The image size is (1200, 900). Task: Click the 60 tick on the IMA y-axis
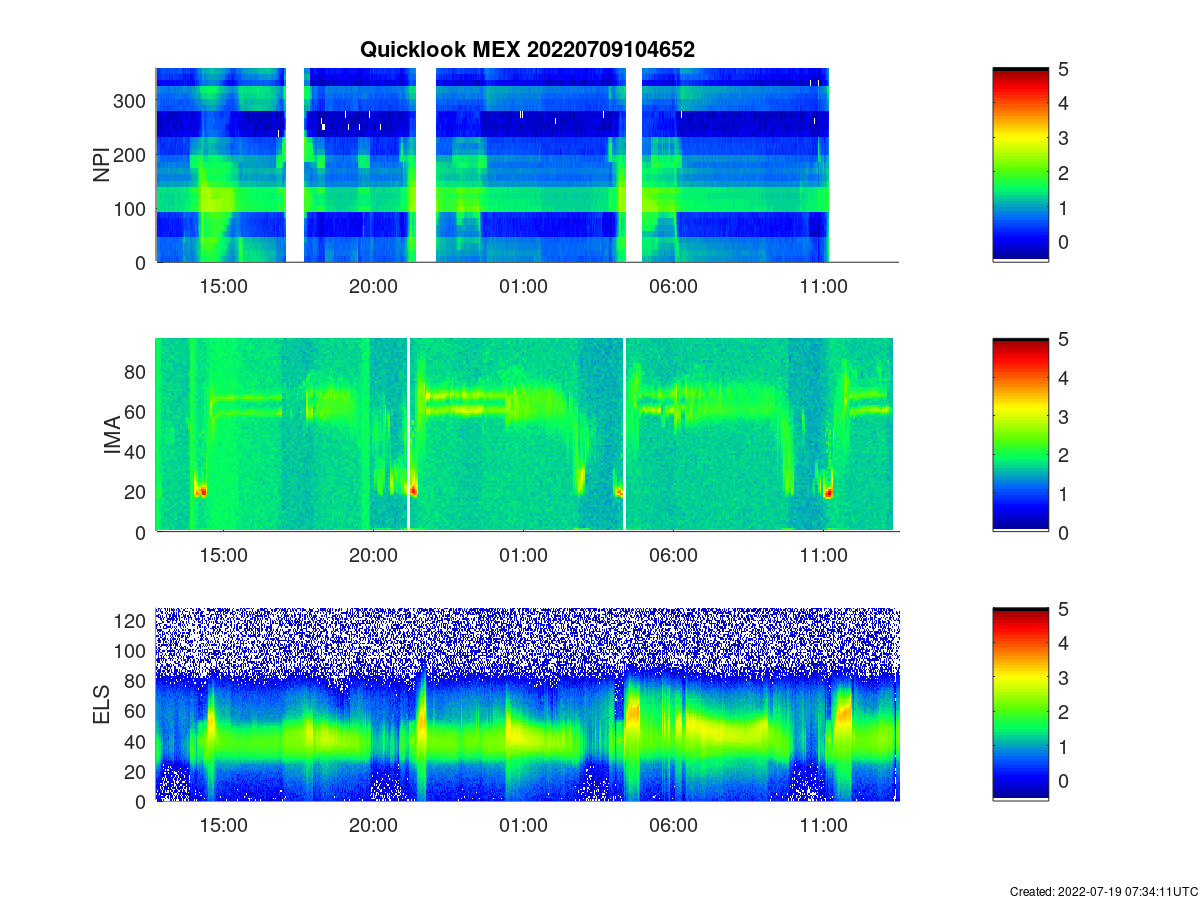(136, 411)
